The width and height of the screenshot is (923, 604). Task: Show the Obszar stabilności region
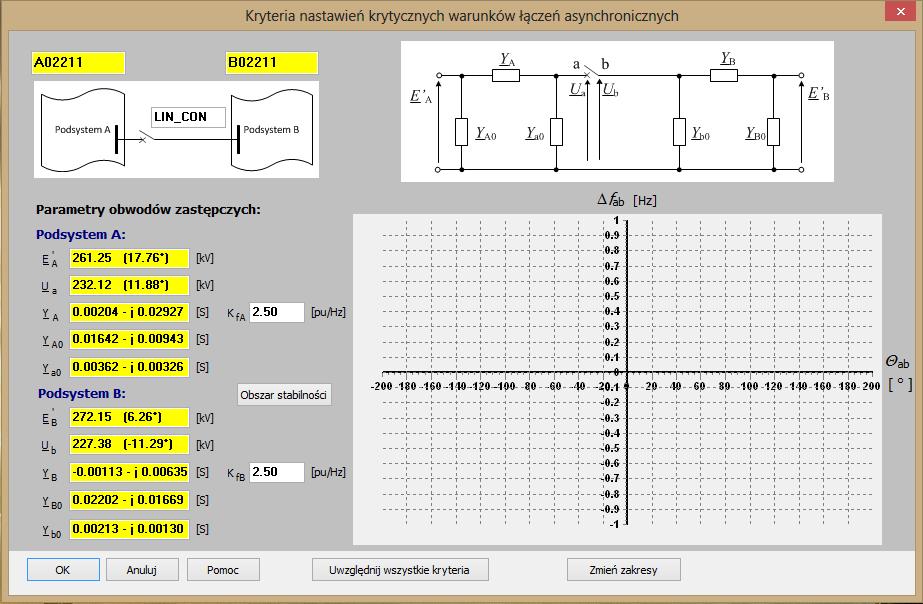tap(284, 394)
